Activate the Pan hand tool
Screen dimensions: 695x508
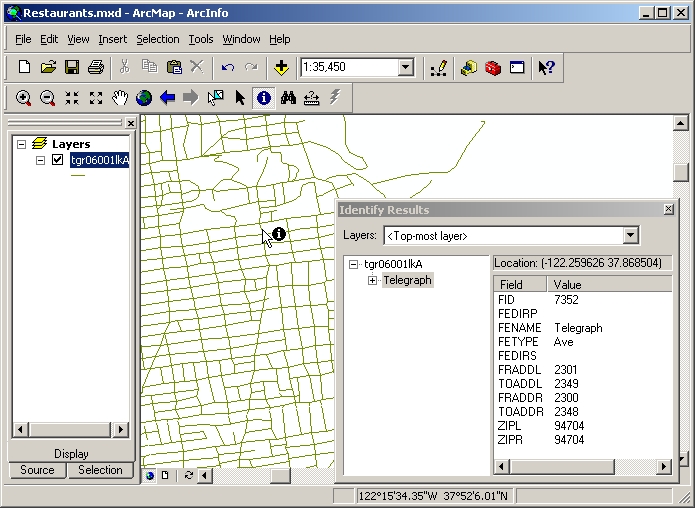tap(120, 98)
